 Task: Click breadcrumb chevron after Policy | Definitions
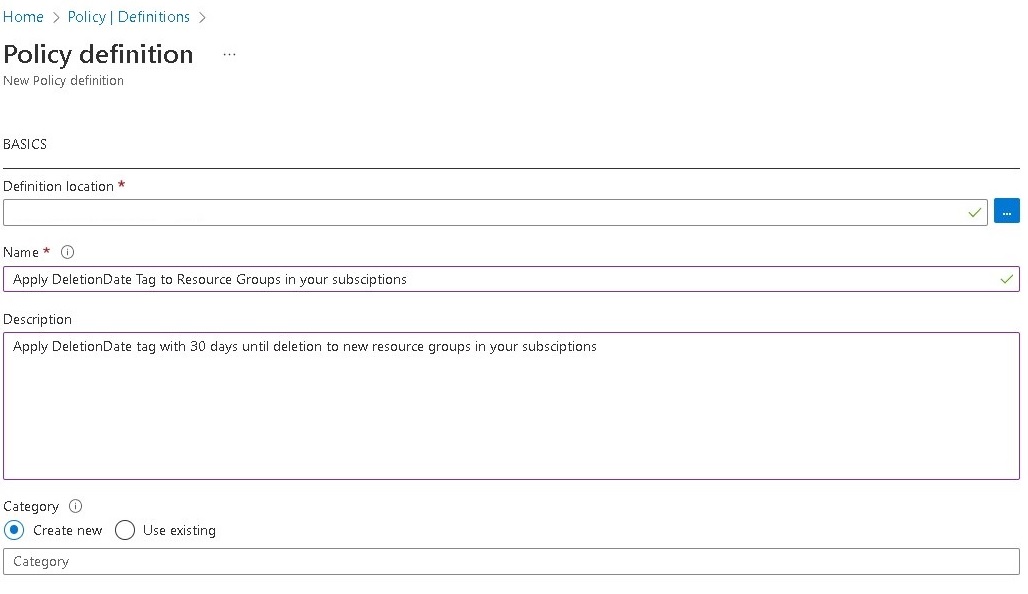tap(203, 18)
